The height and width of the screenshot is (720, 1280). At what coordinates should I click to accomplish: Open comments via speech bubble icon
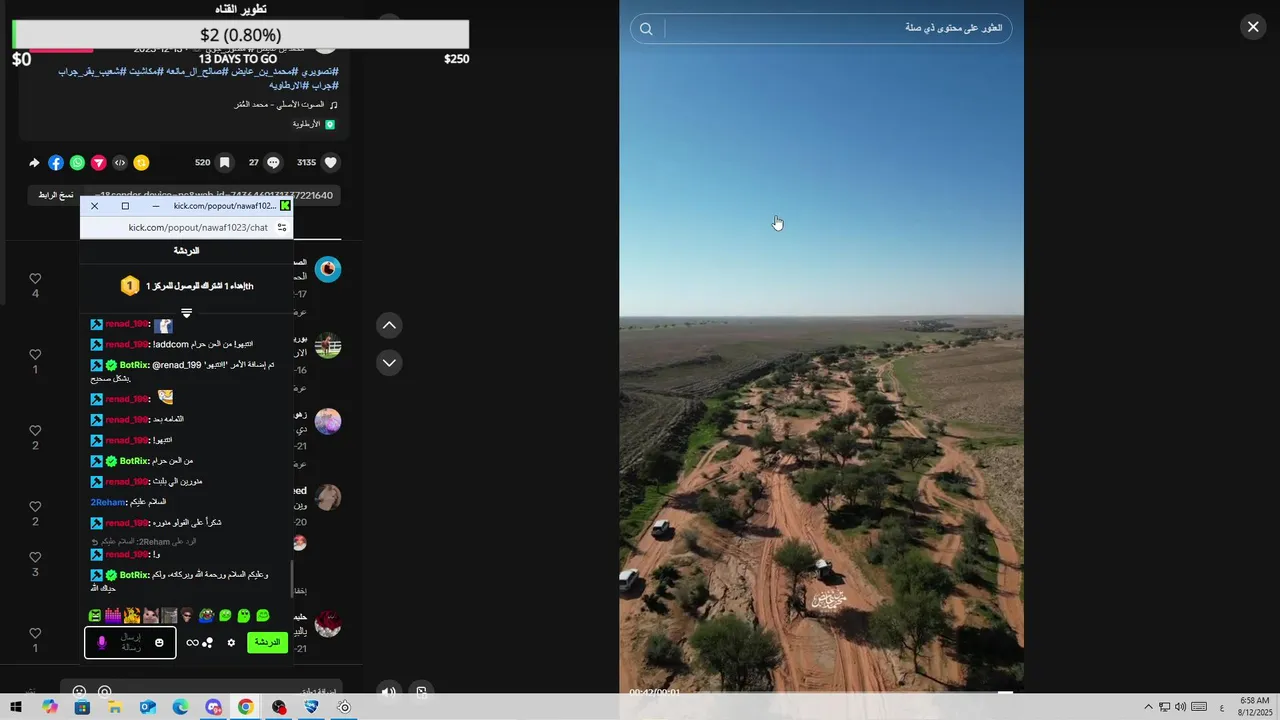(x=273, y=162)
